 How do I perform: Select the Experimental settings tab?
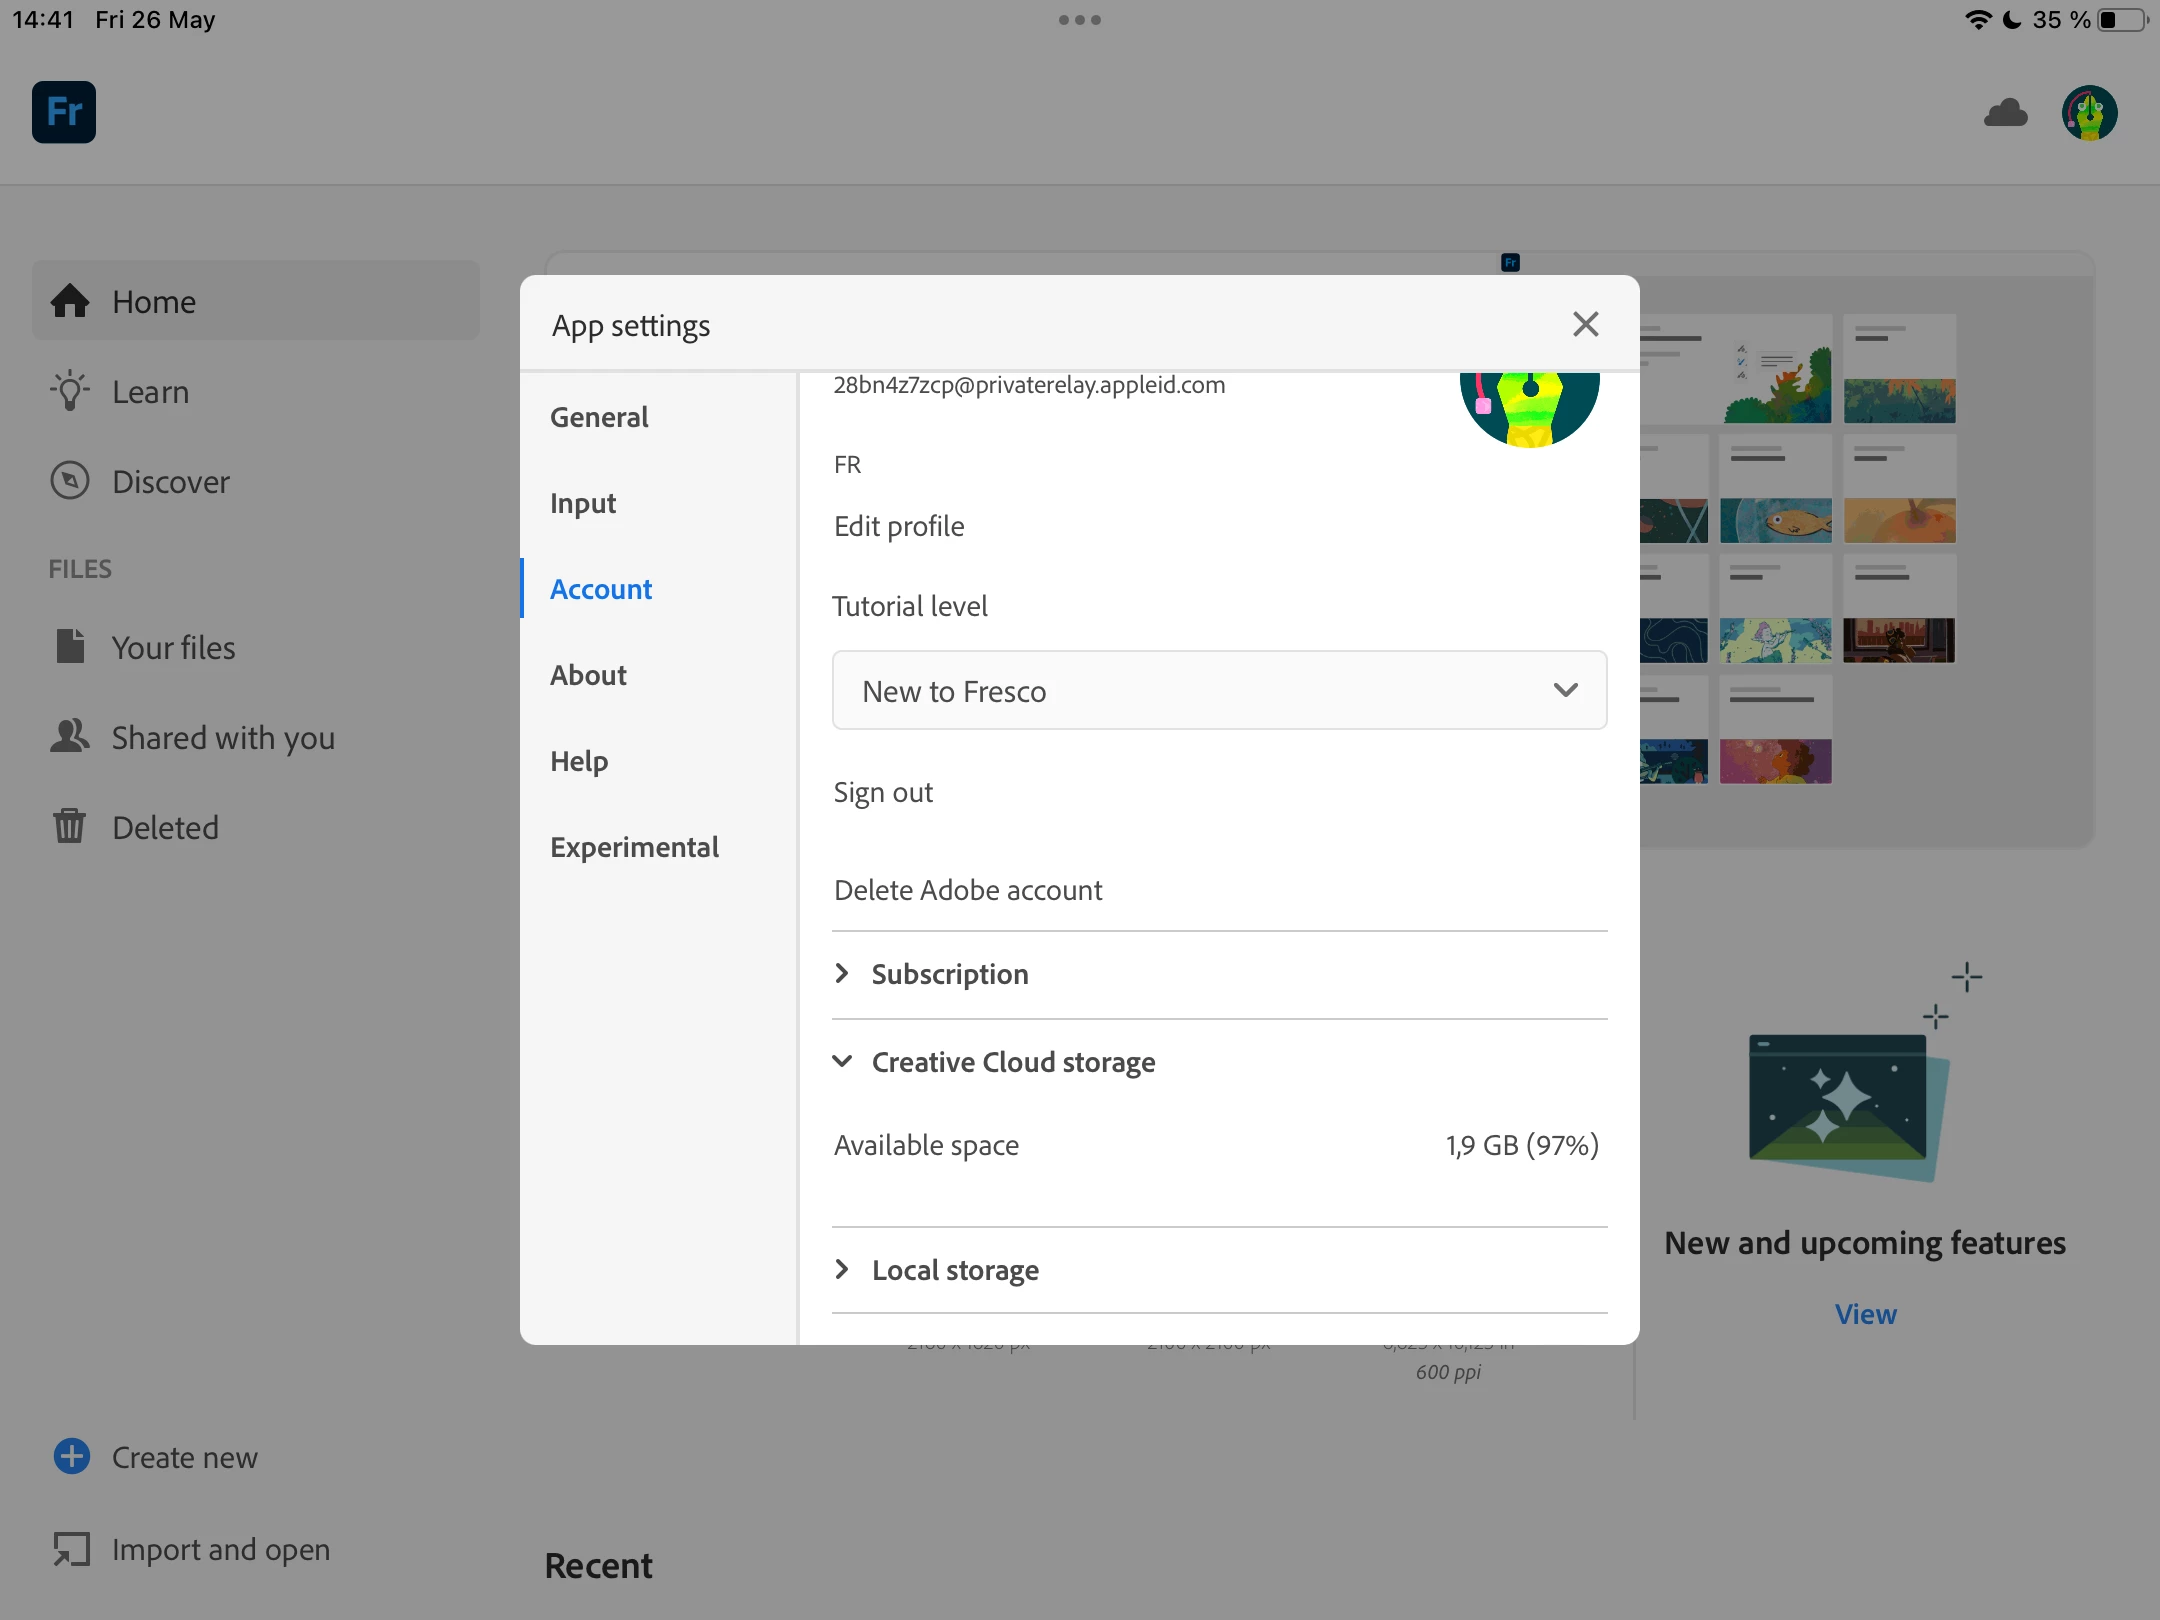[x=634, y=847]
